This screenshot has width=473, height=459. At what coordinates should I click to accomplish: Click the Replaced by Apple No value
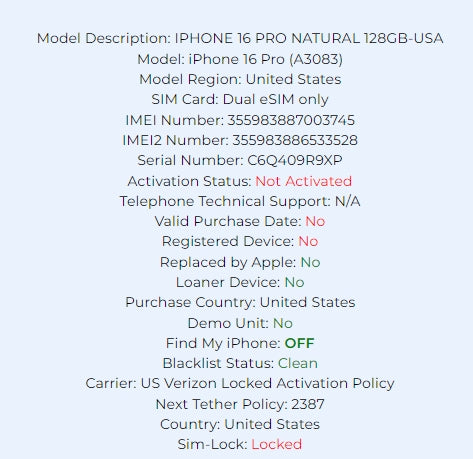[x=310, y=262]
